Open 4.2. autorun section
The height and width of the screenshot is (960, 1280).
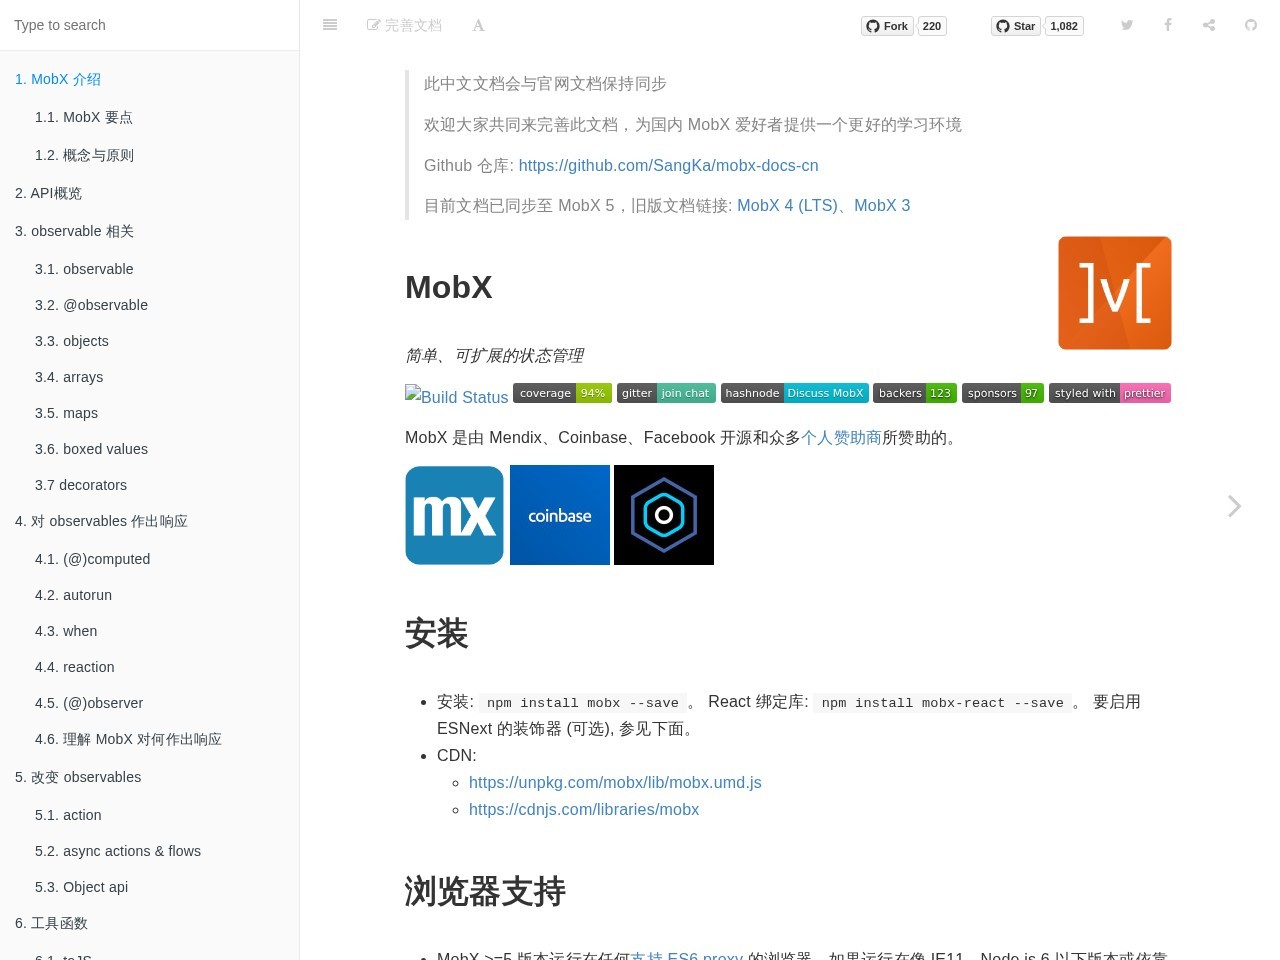[x=150, y=595]
